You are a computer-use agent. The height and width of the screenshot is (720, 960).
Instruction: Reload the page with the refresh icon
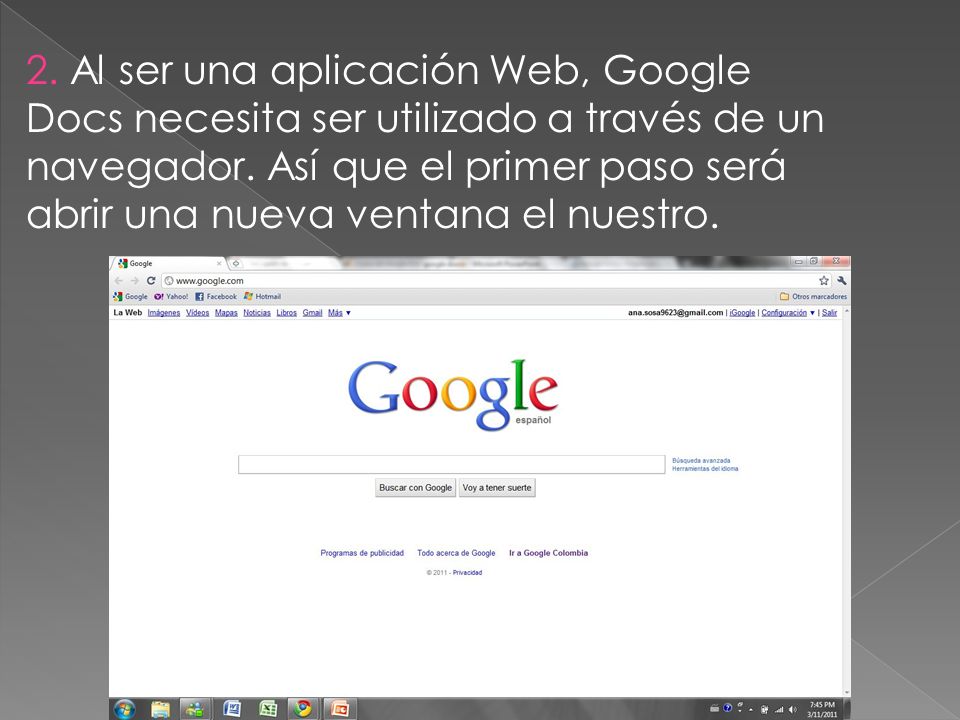(151, 280)
